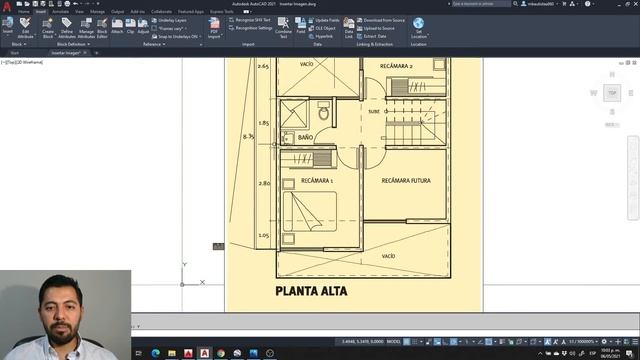
Task: Click the Plot printer icon in Quick Access
Action: 67,4
